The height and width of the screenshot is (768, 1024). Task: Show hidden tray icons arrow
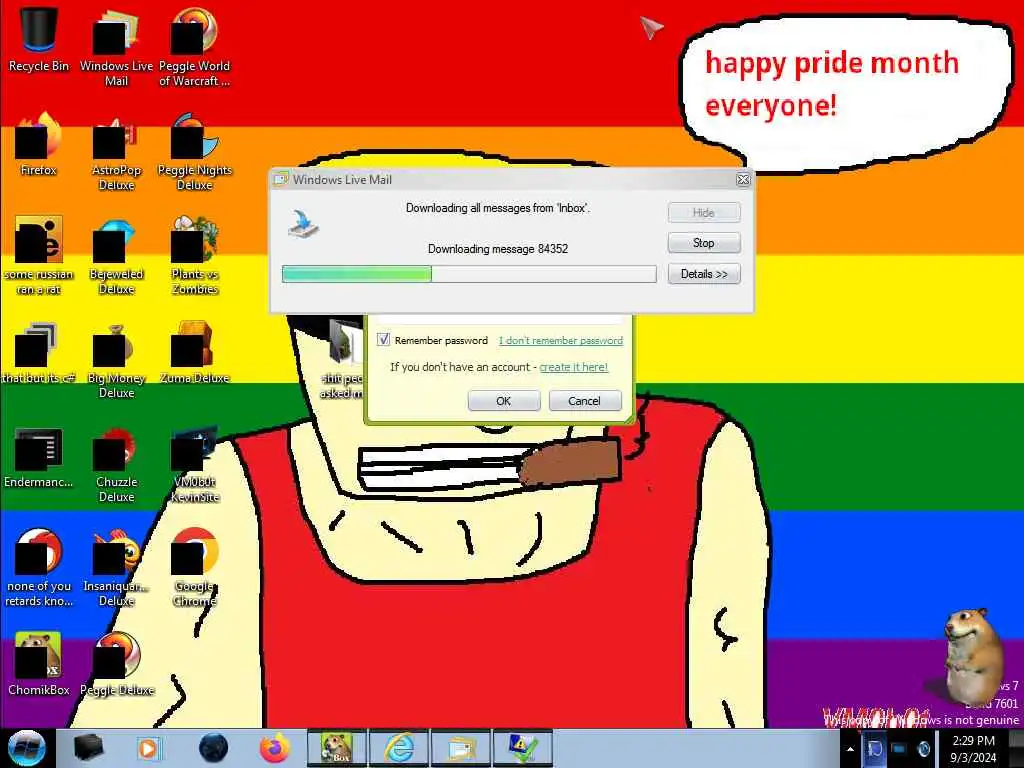pyautogui.click(x=850, y=749)
